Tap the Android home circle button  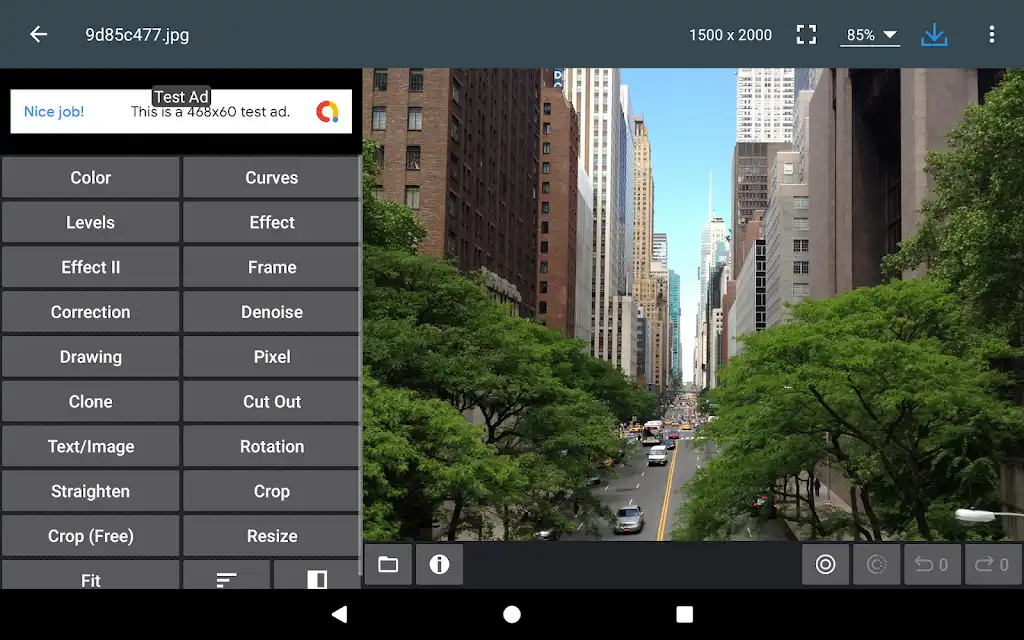[x=512, y=615]
